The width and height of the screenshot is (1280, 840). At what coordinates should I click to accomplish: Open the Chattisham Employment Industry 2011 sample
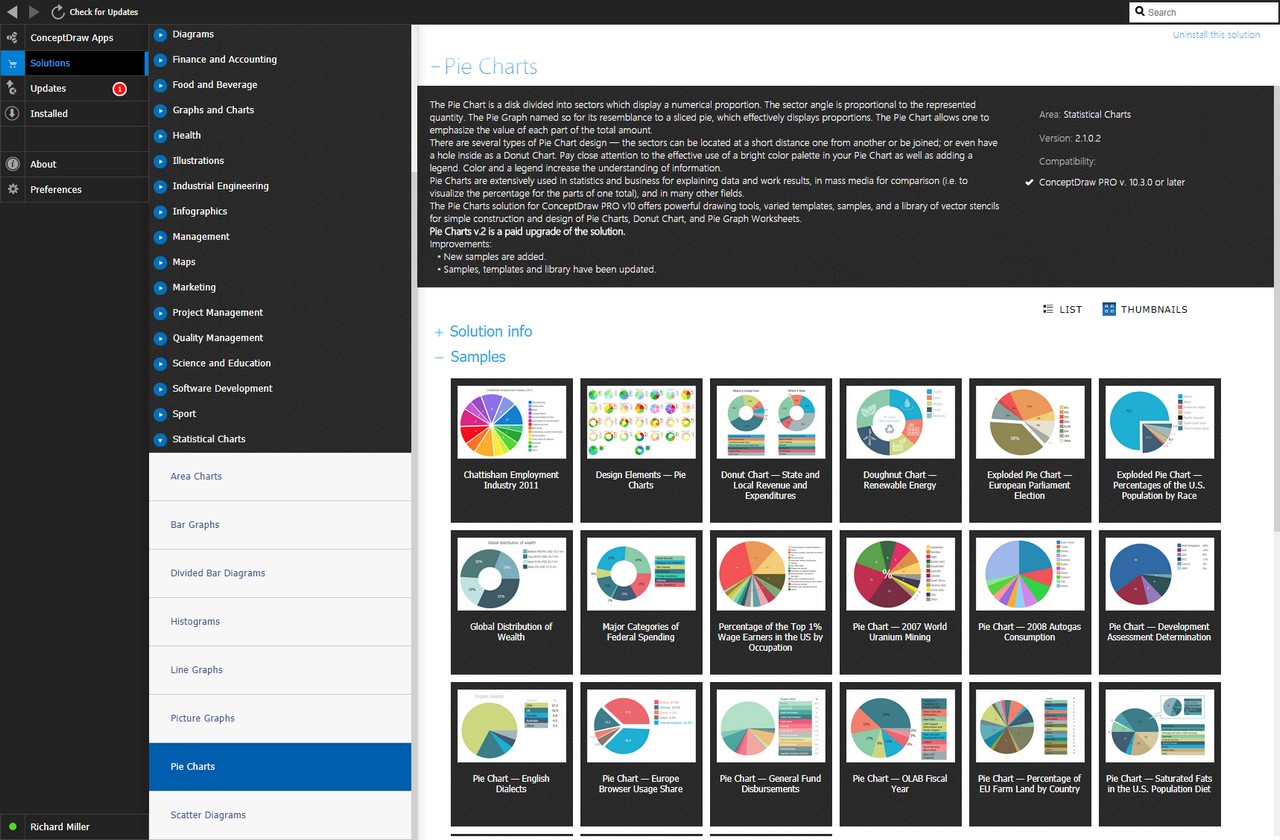[x=511, y=450]
